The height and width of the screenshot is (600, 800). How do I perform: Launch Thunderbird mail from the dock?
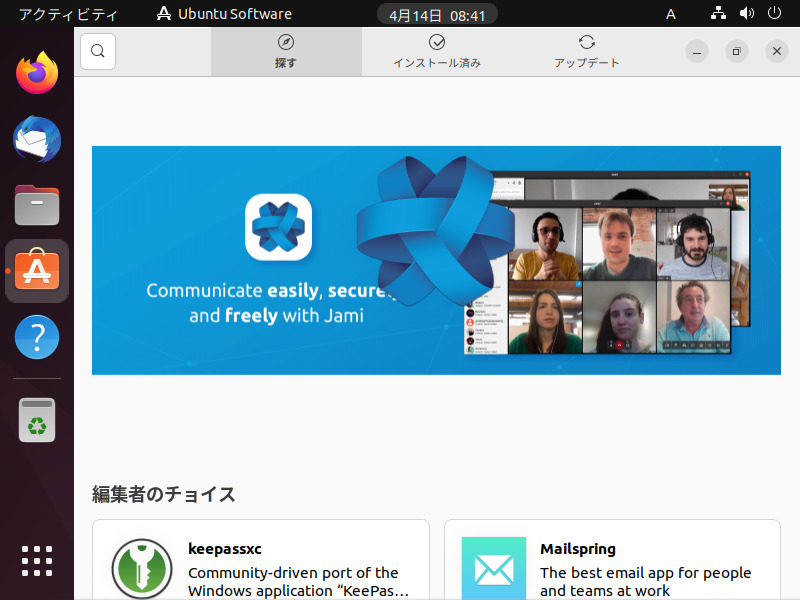click(37, 139)
